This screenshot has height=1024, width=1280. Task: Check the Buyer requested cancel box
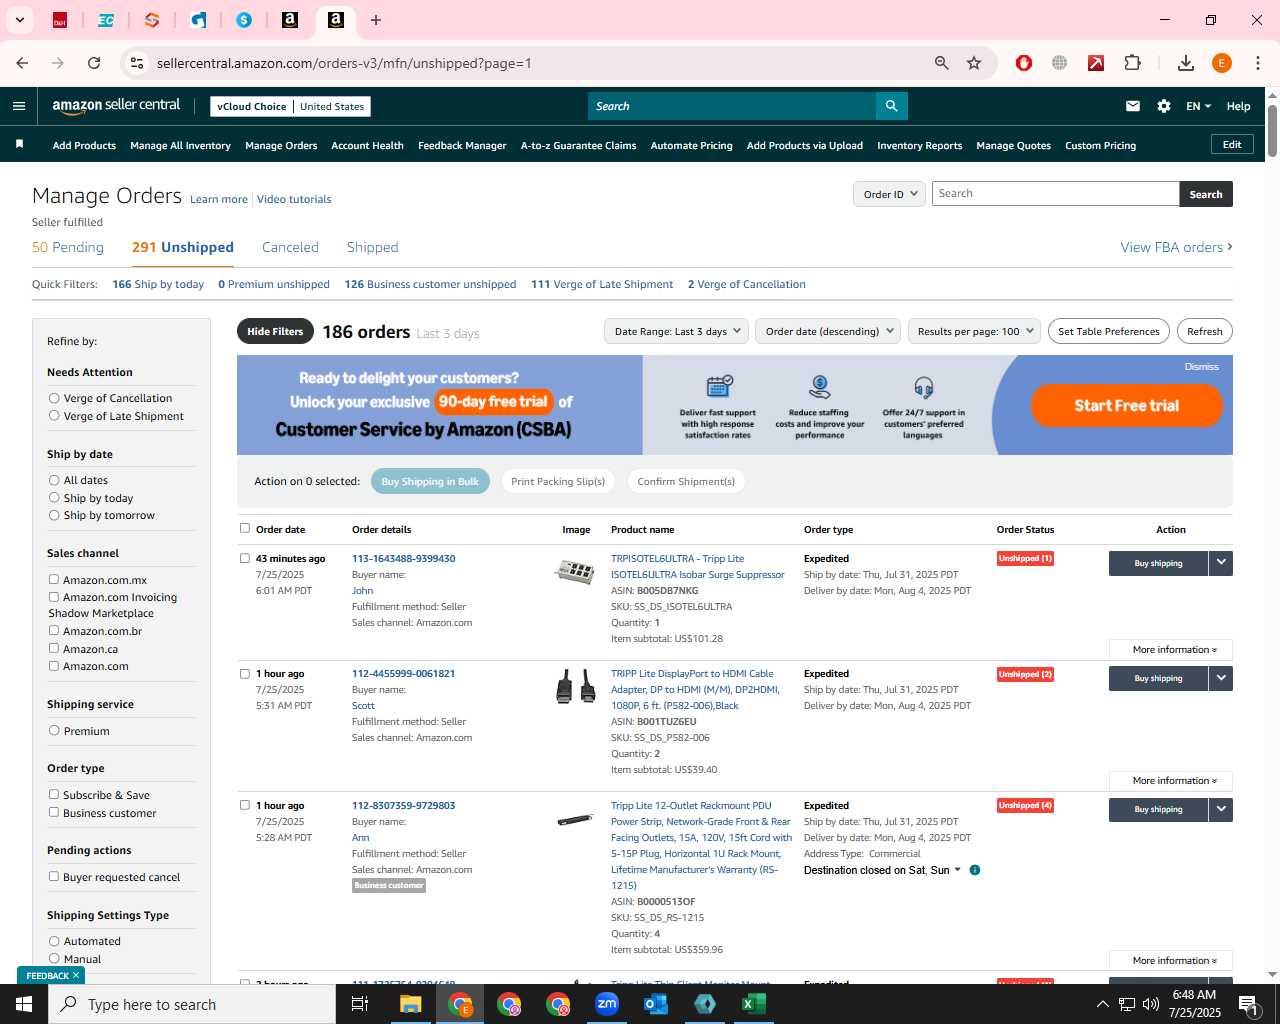coord(54,877)
